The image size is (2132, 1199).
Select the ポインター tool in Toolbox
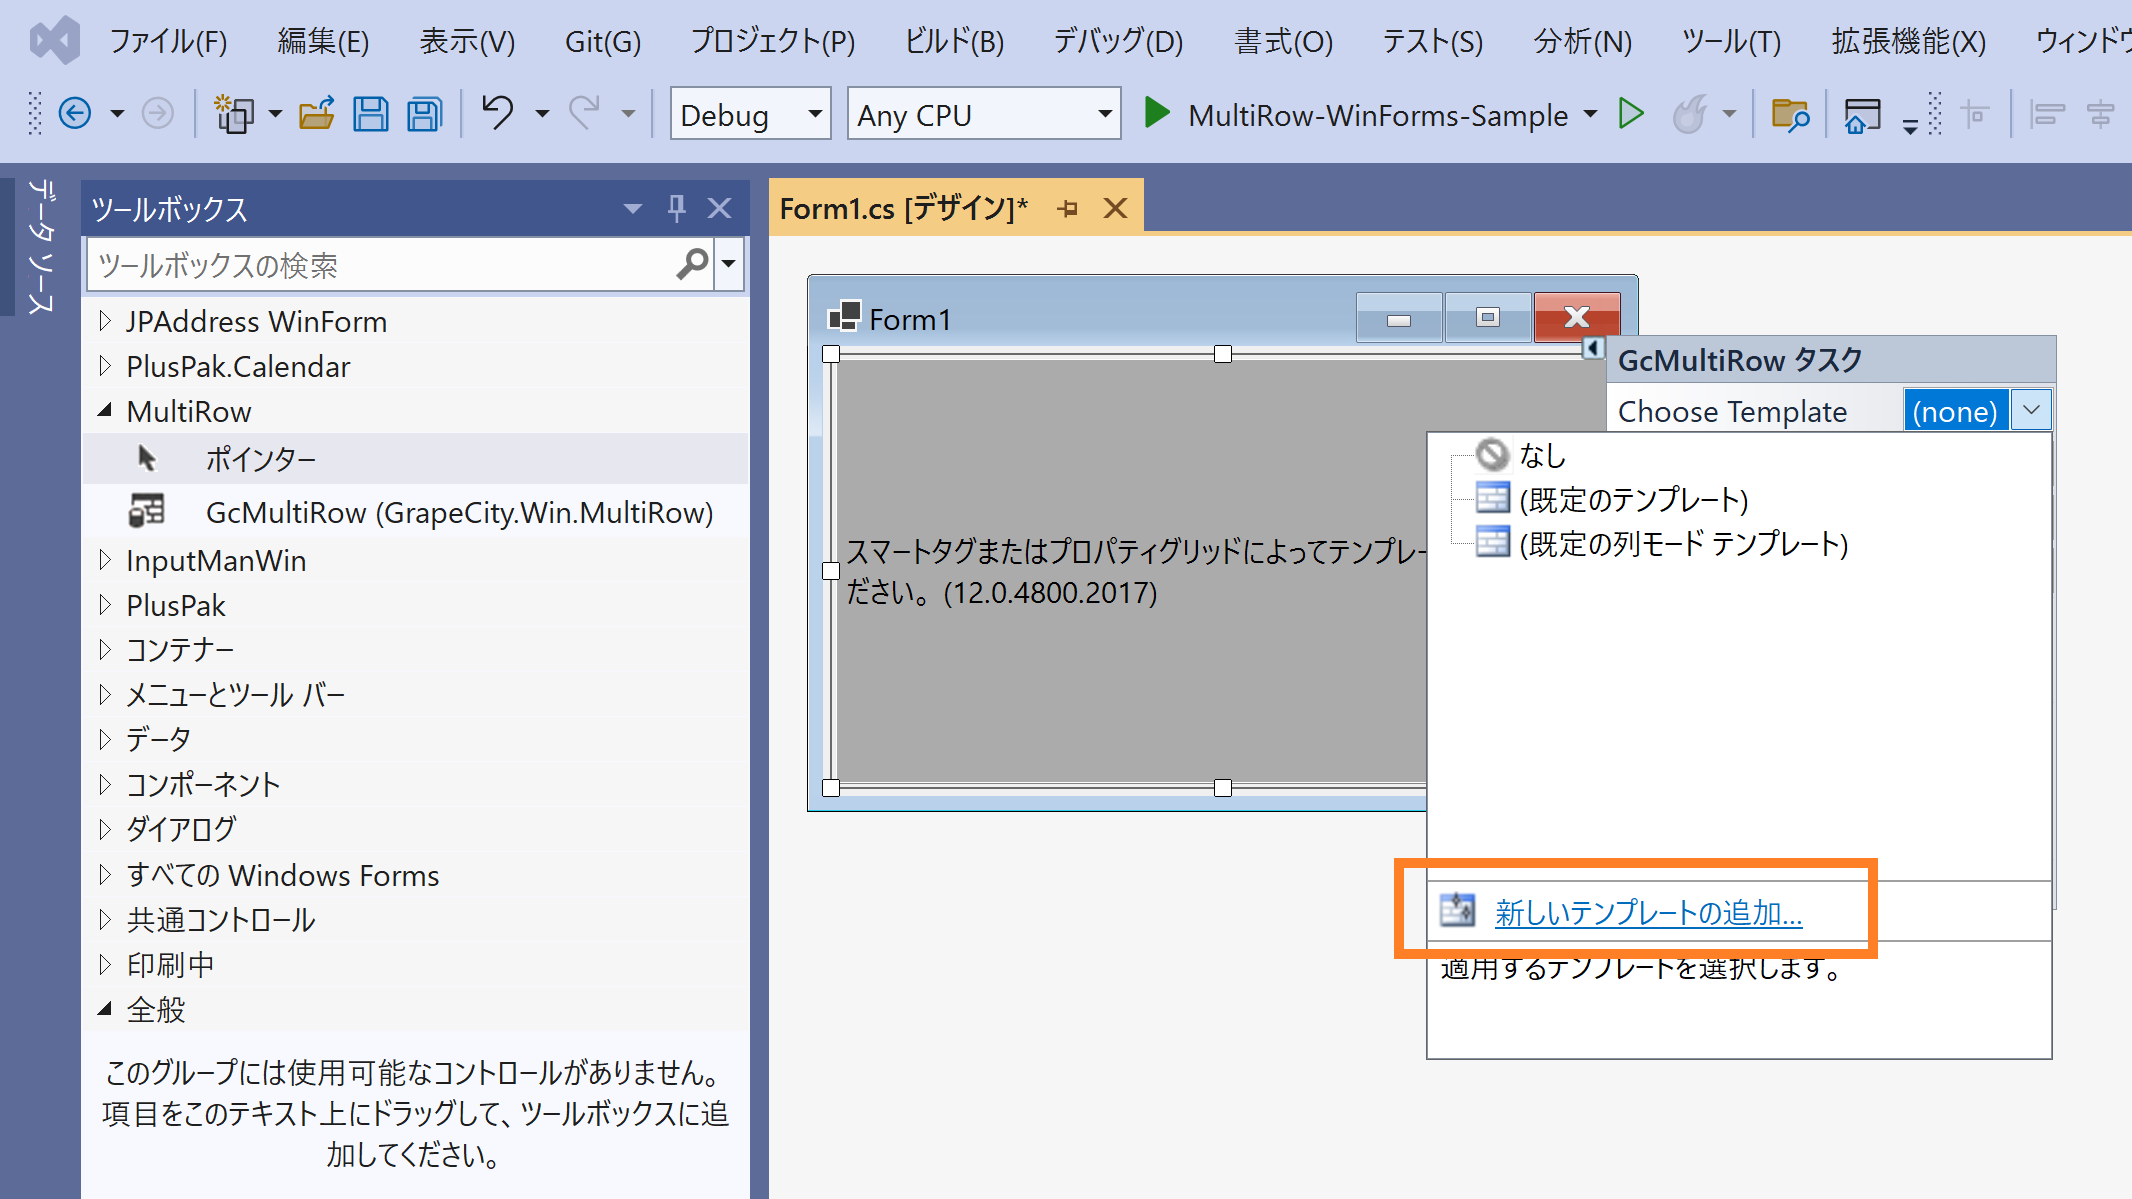[415, 459]
